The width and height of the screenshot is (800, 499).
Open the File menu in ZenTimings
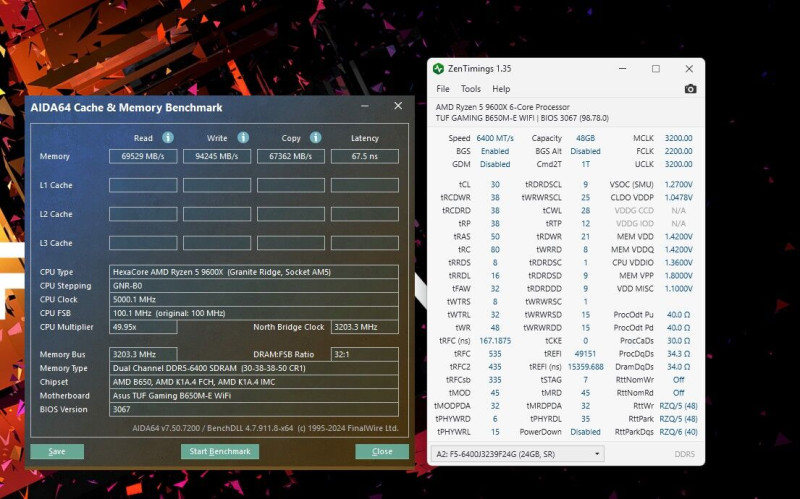coord(442,89)
